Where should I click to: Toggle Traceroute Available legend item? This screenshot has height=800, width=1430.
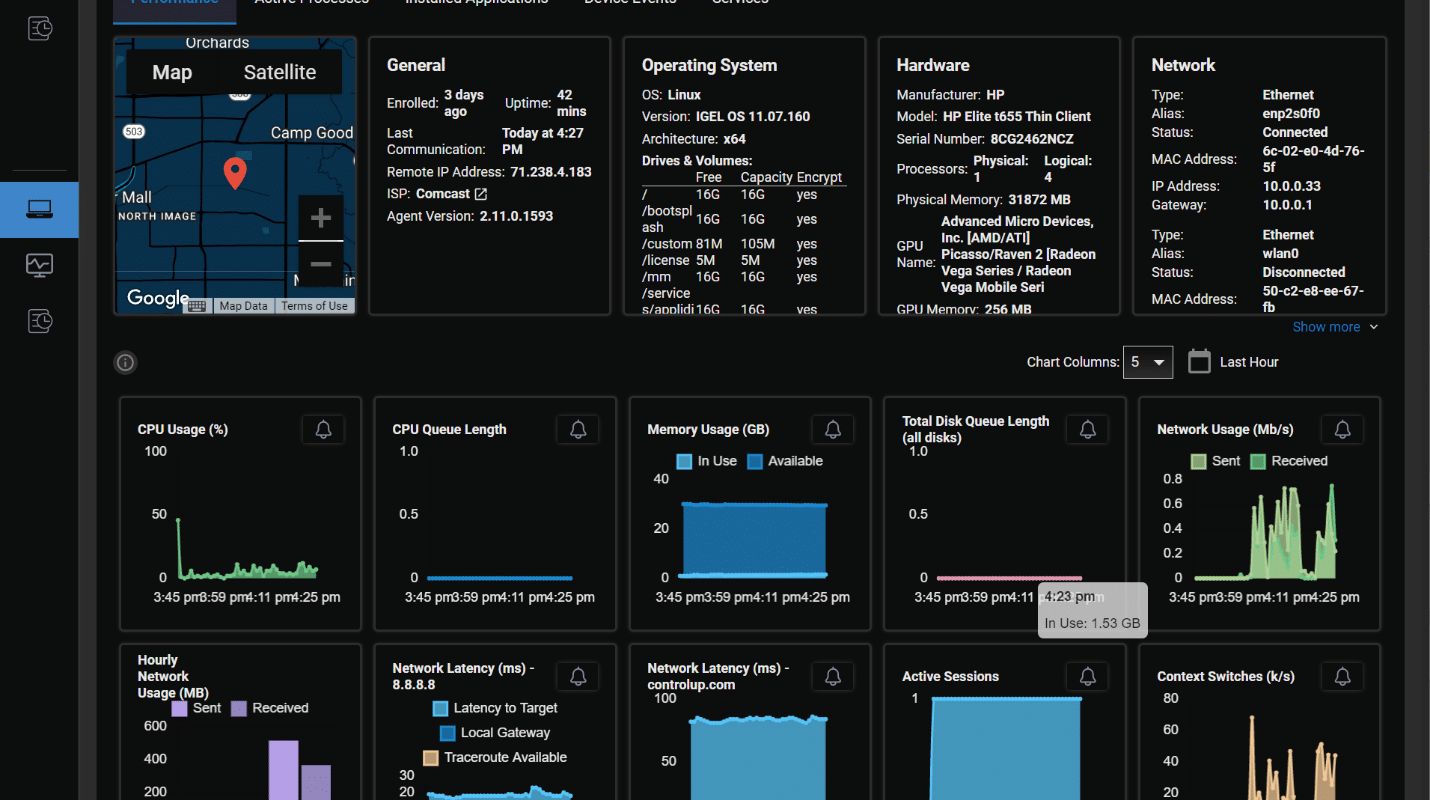(495, 757)
